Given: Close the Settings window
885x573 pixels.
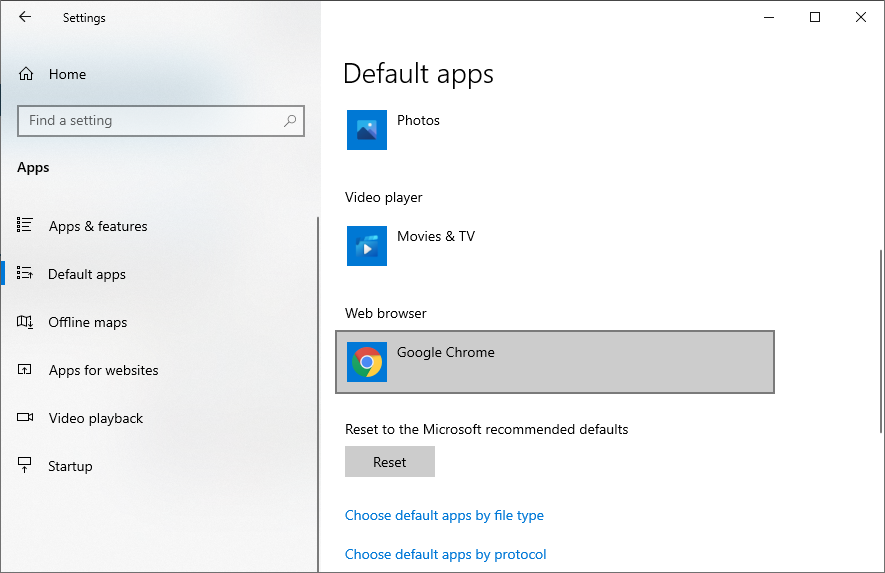Looking at the screenshot, I should [x=861, y=17].
